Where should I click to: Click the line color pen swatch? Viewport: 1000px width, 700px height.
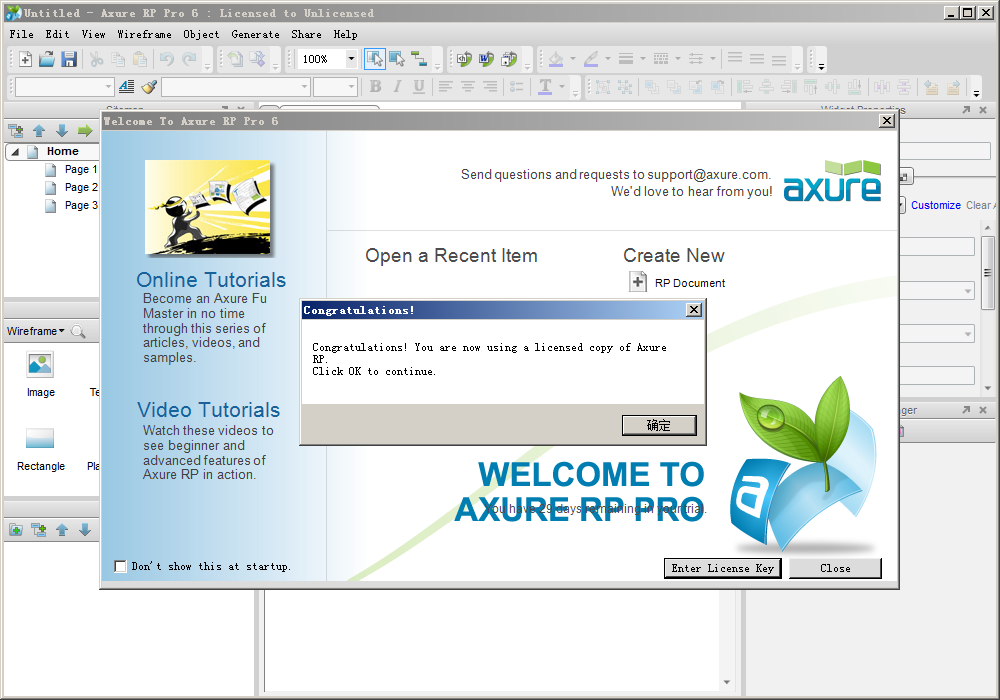tap(591, 59)
